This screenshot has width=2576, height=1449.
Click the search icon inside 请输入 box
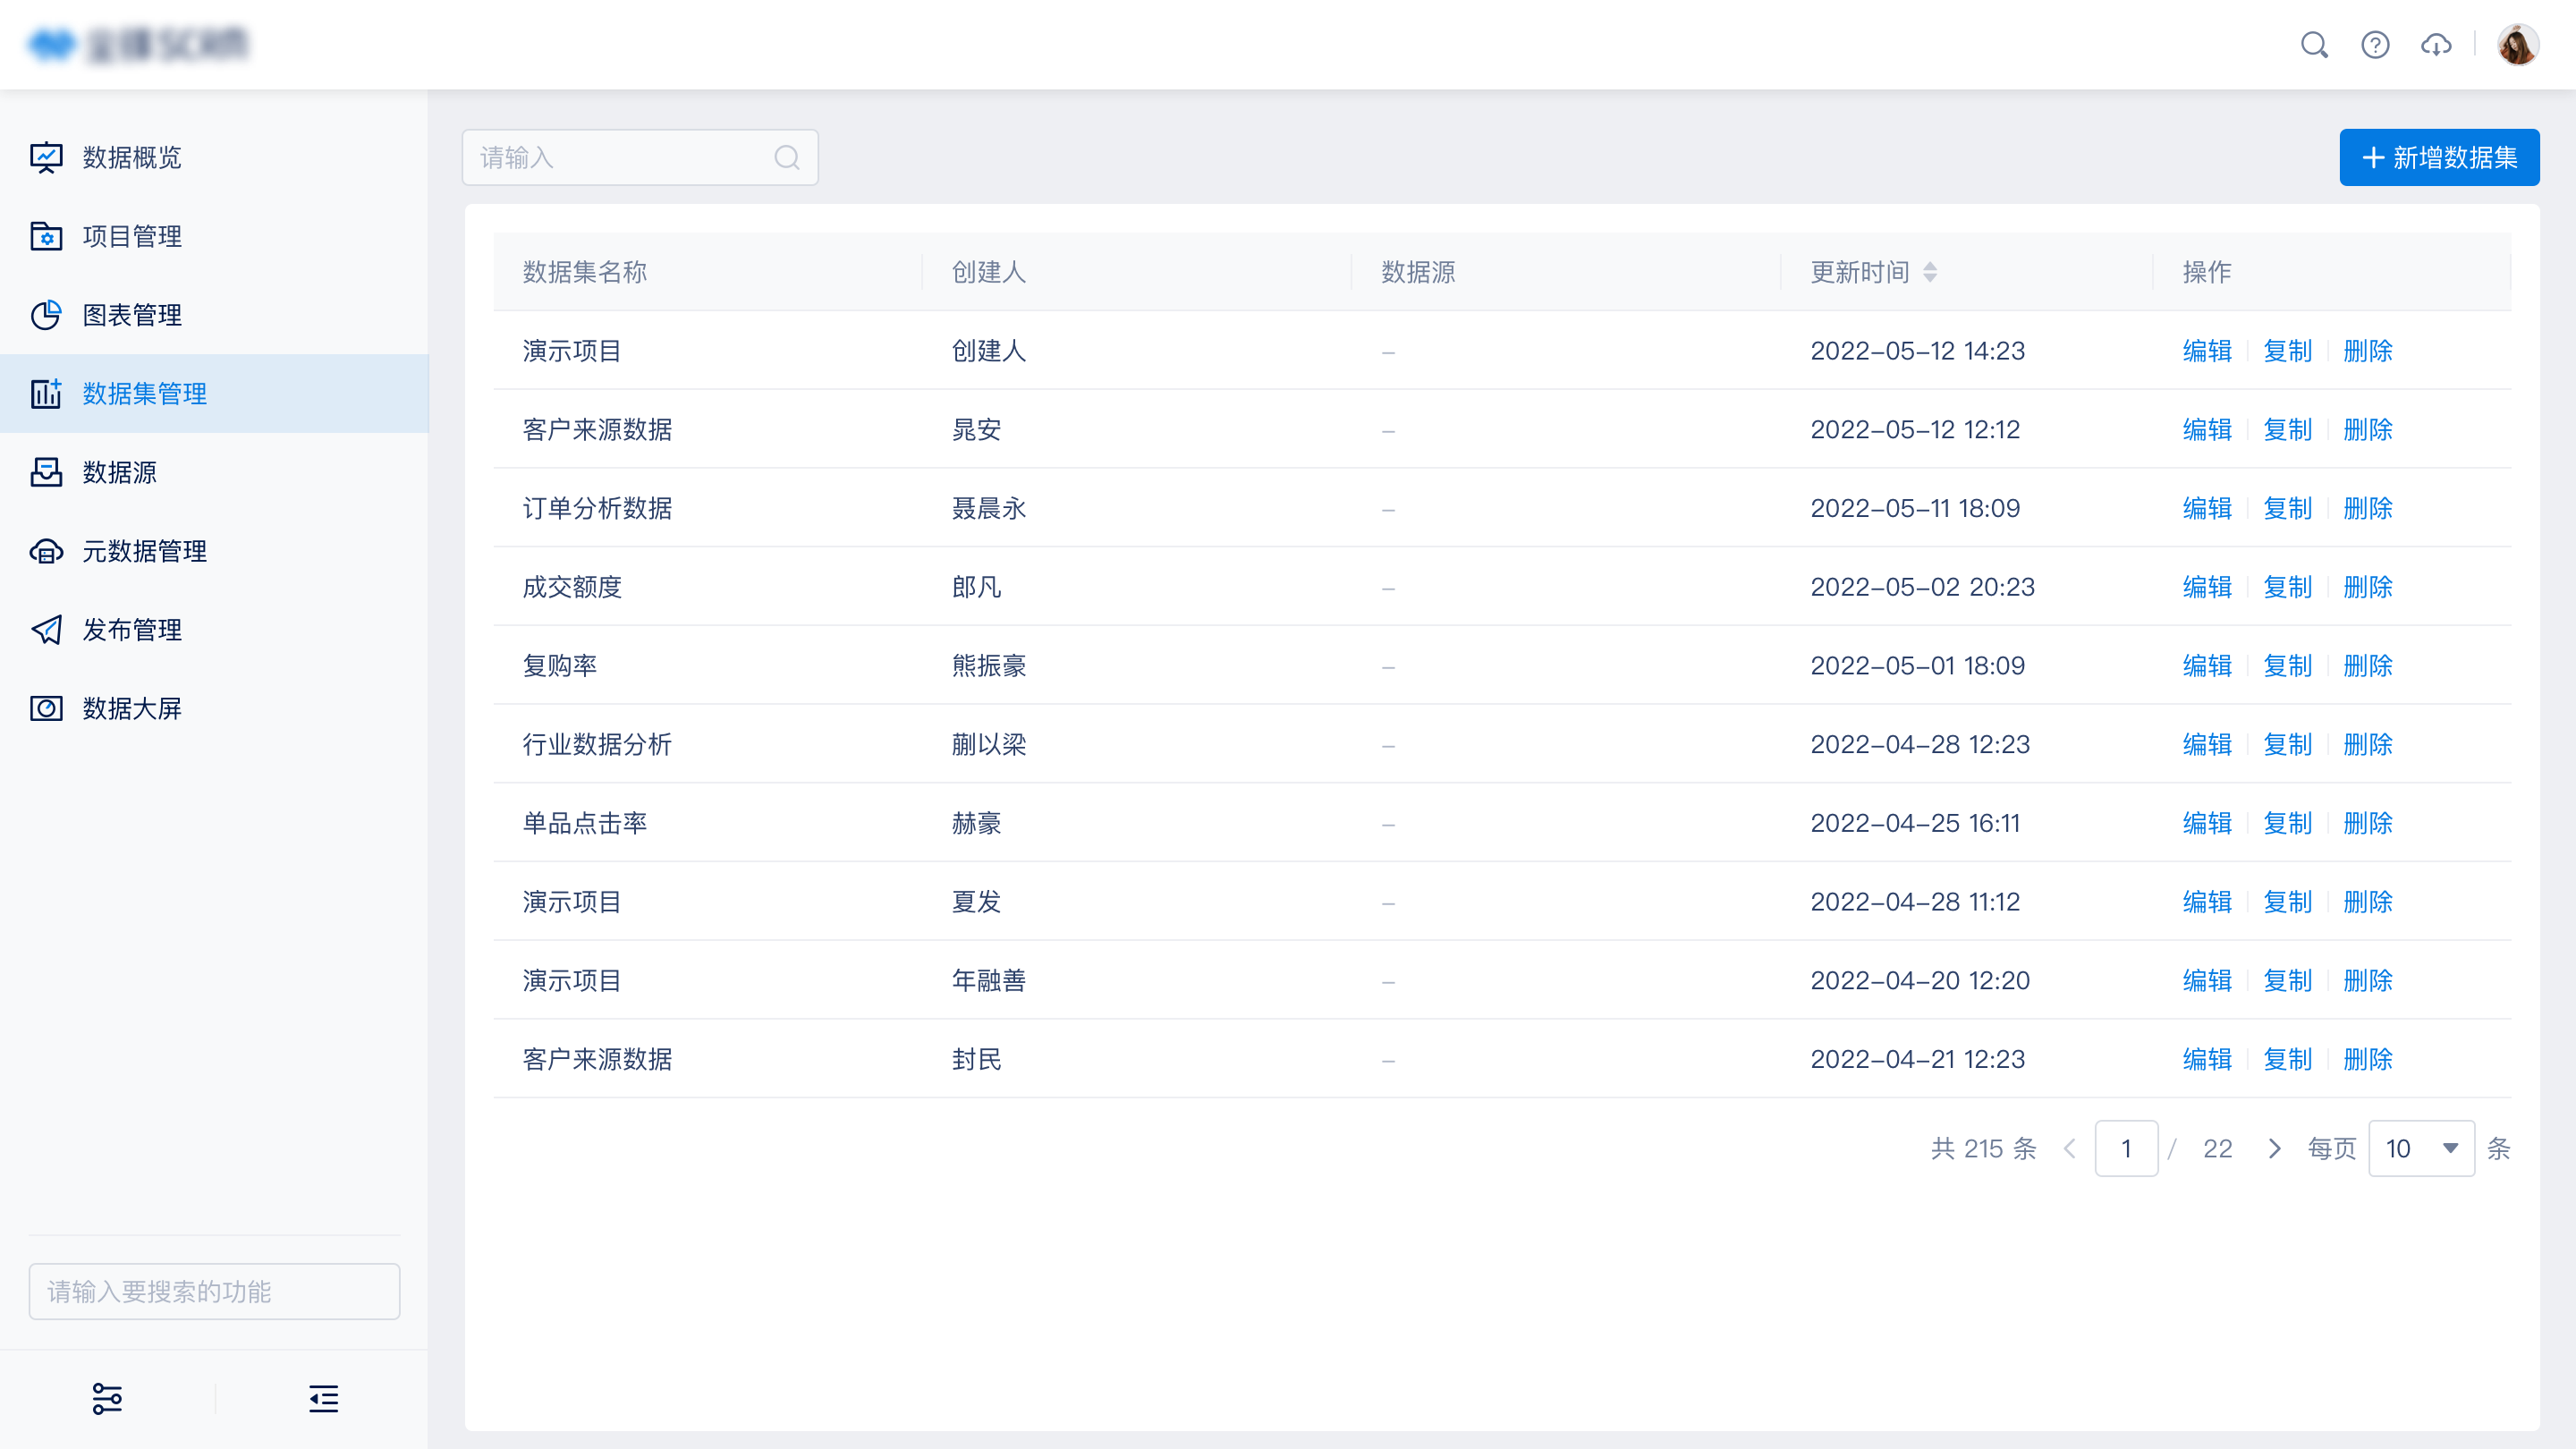point(787,157)
